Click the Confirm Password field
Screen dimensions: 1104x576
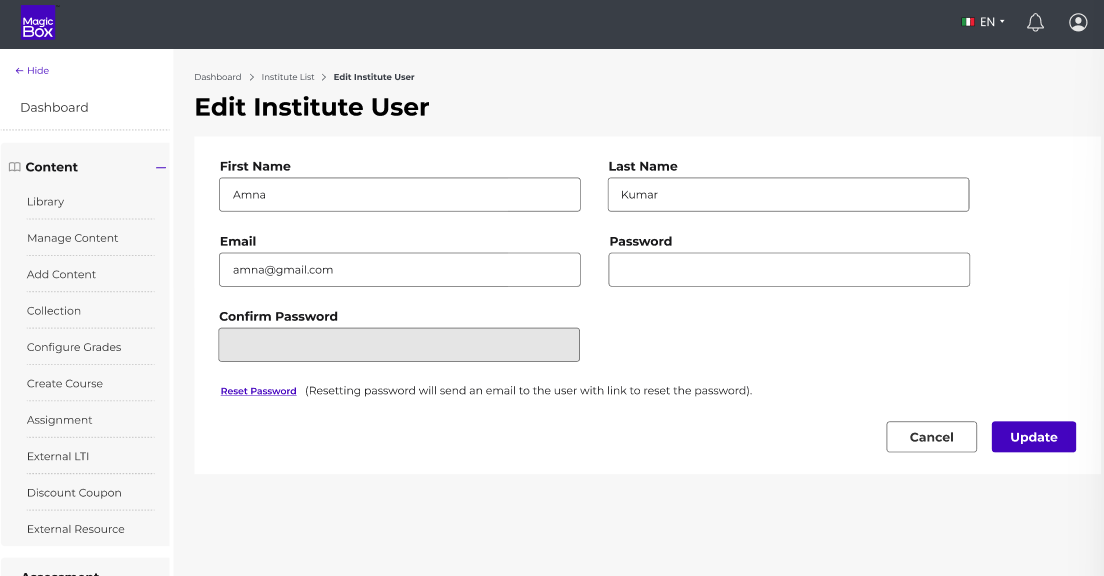pyautogui.click(x=399, y=345)
